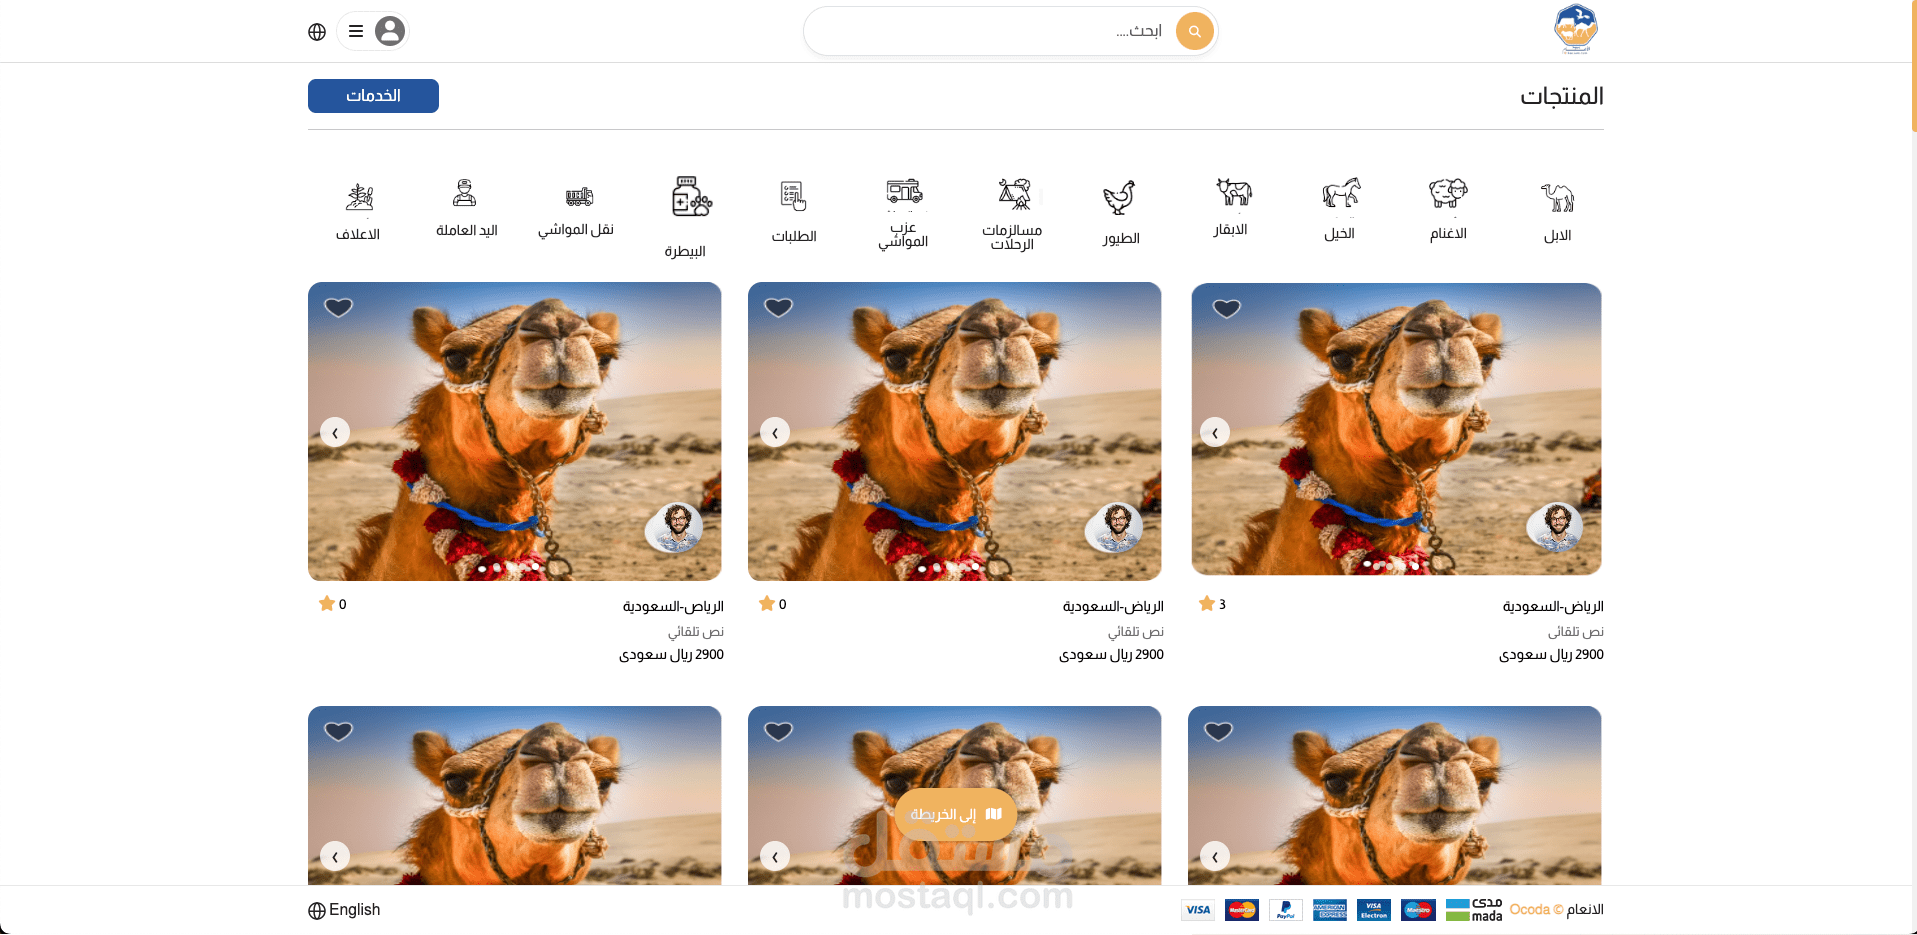Show next image on second-row middle card
This screenshot has width=1917, height=935.
click(775, 856)
